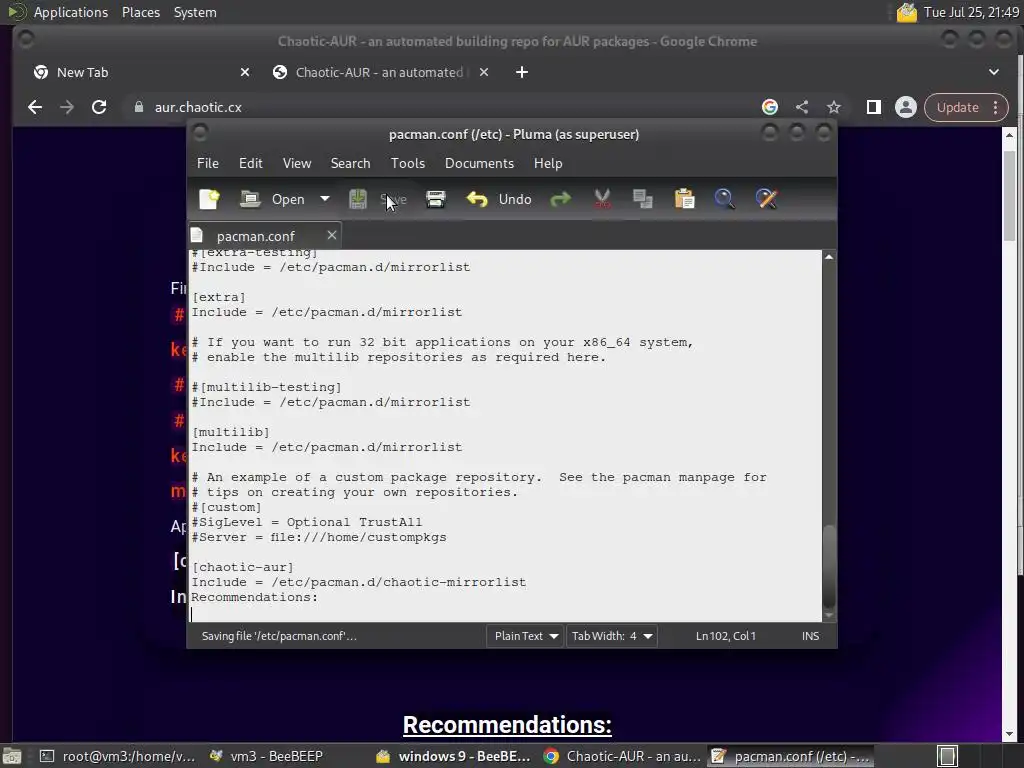Click the #[multilib-testing] line
Viewport: 1024px width, 768px height.
(266, 387)
